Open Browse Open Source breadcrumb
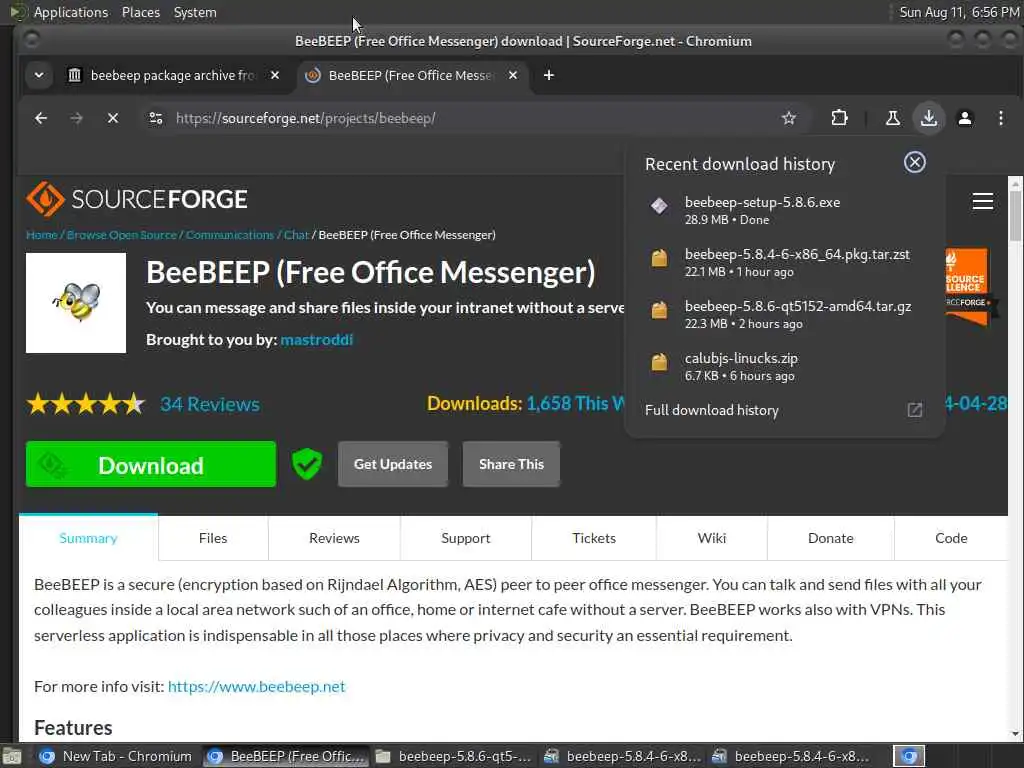Image resolution: width=1024 pixels, height=768 pixels. pyautogui.click(x=121, y=234)
